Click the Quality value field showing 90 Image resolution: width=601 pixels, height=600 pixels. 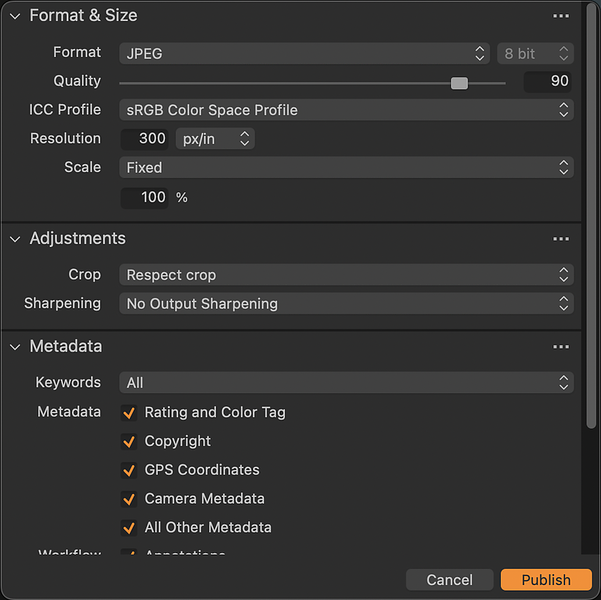pos(547,81)
